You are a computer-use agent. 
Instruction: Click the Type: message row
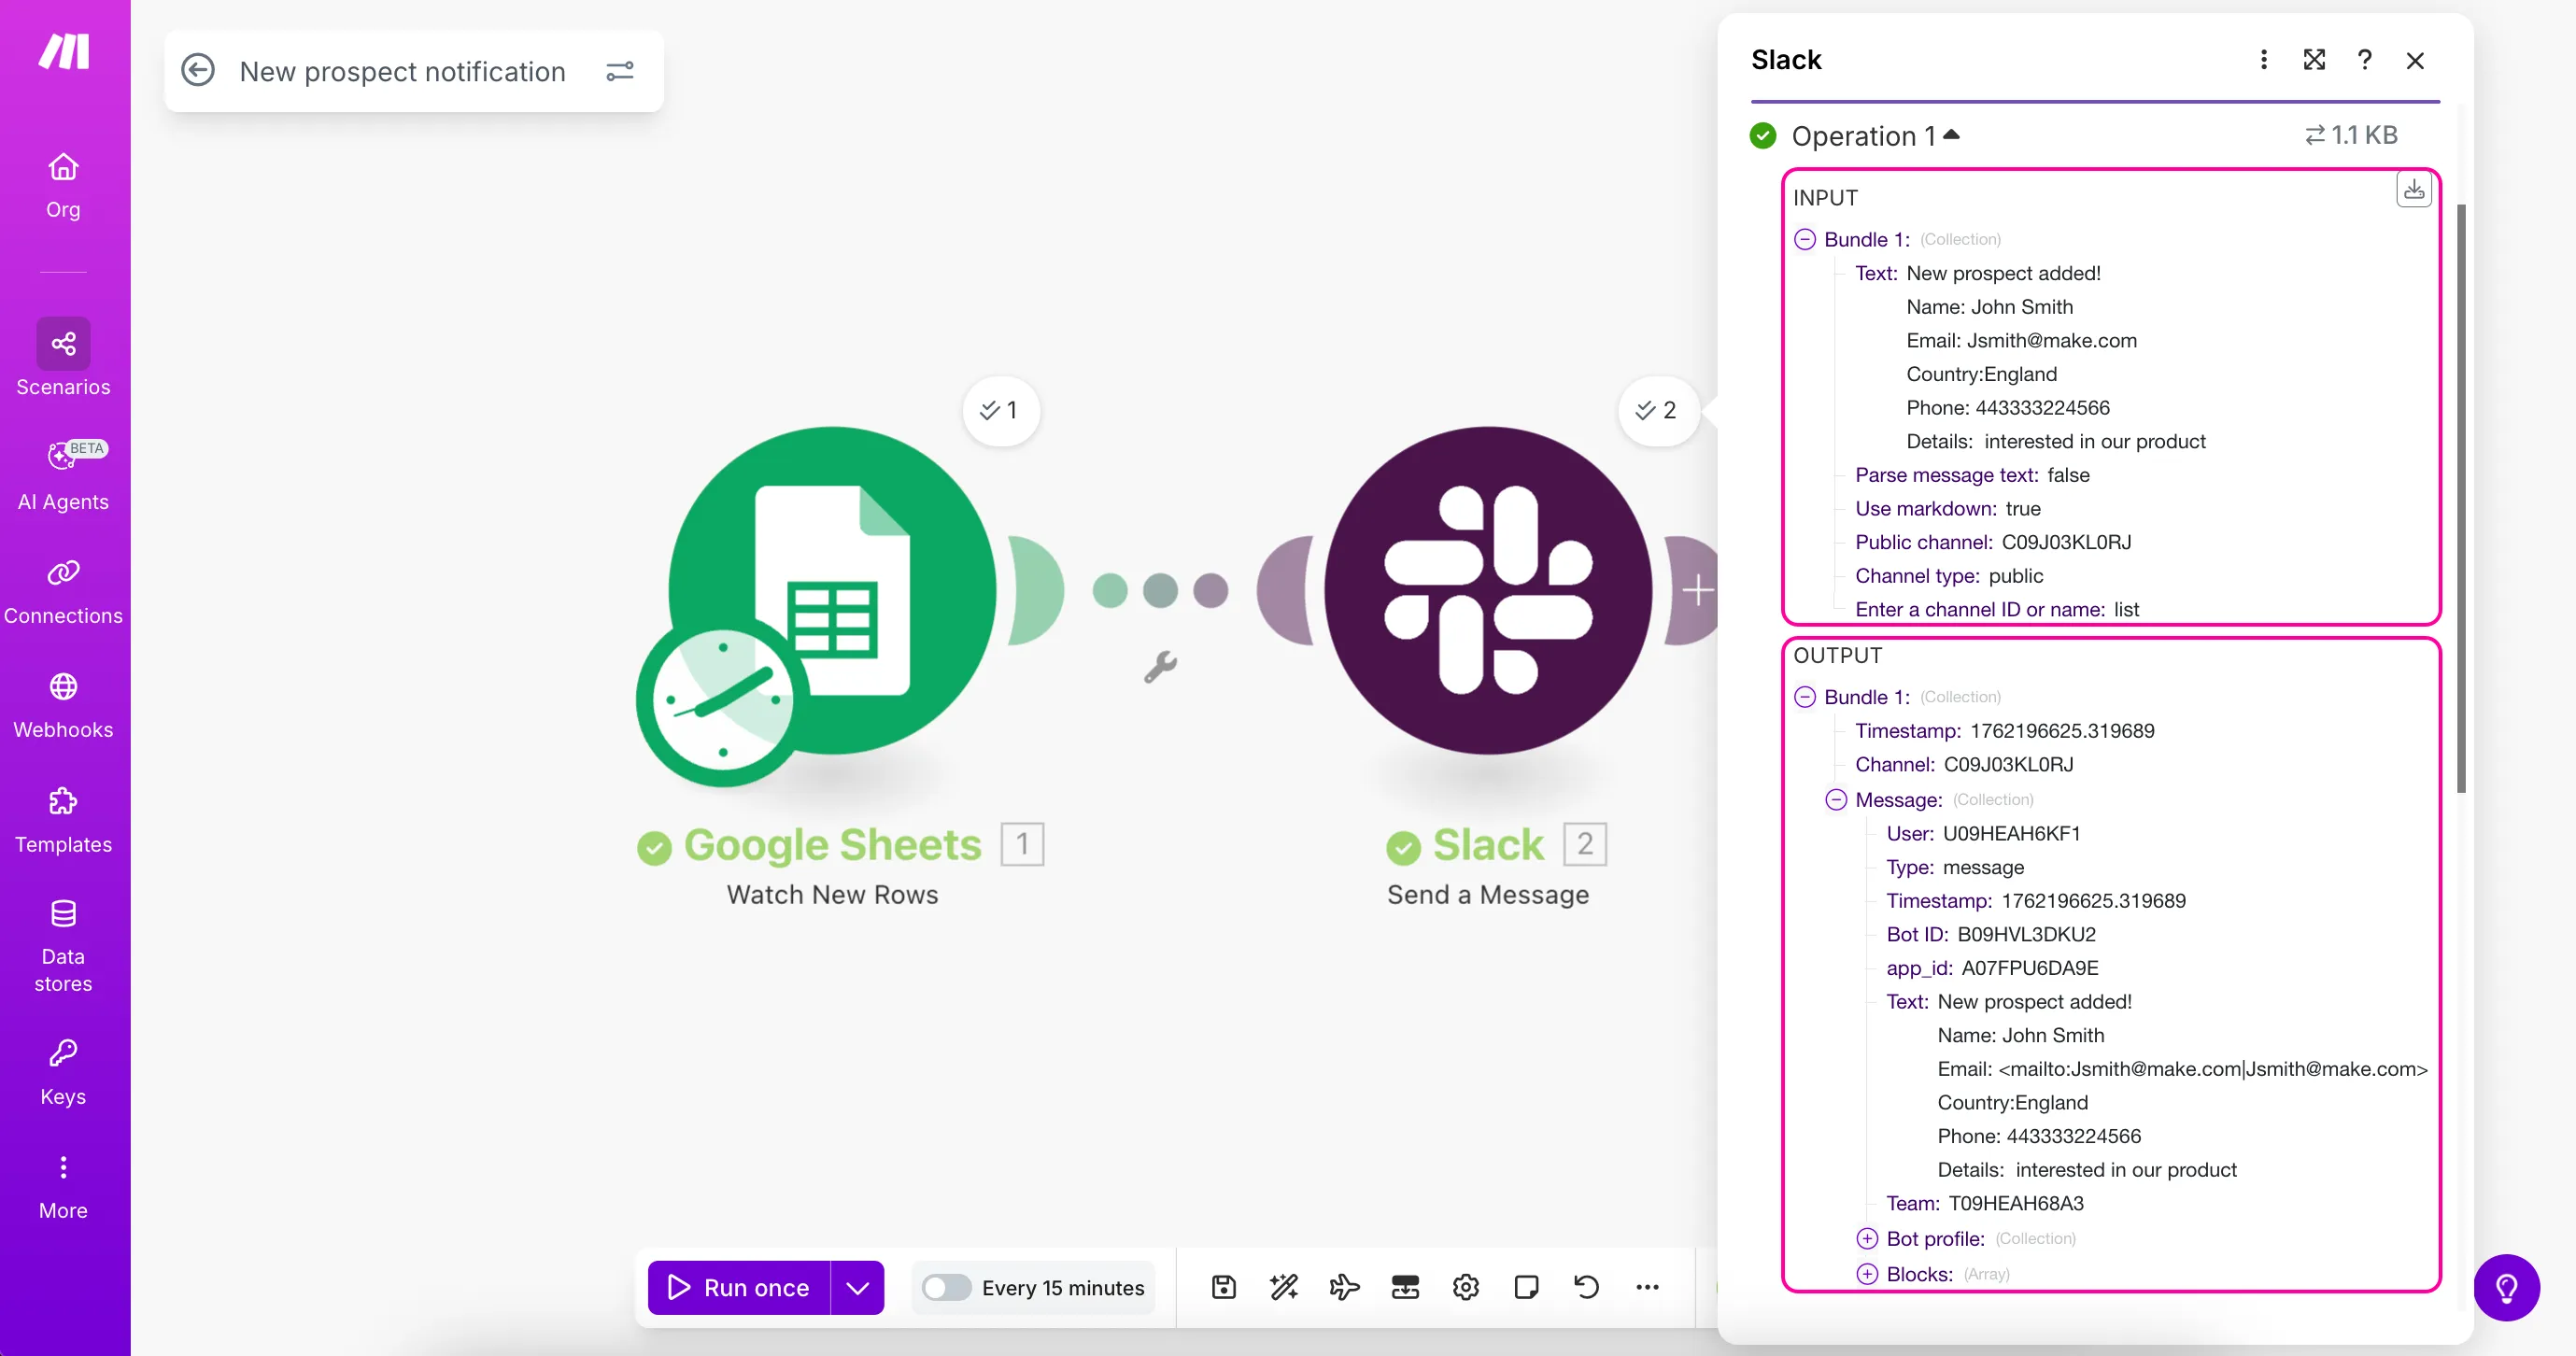point(1955,867)
